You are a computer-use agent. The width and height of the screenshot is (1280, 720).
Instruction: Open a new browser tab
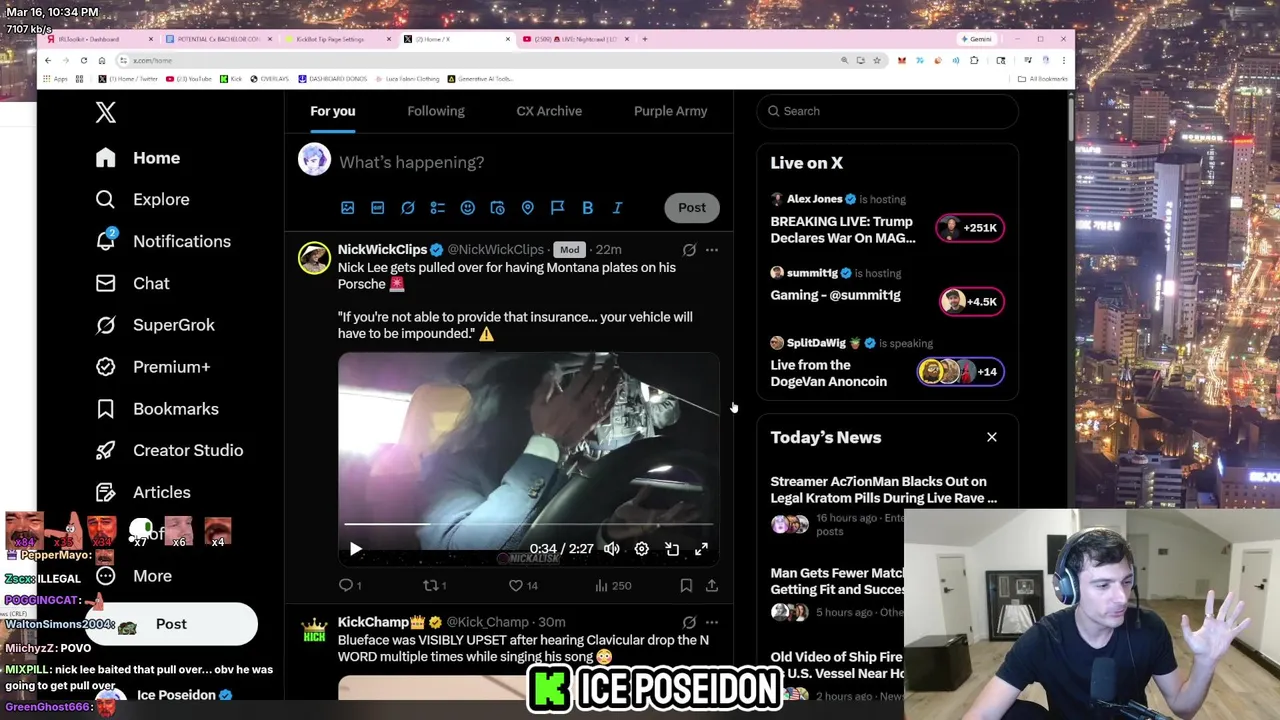coord(645,39)
